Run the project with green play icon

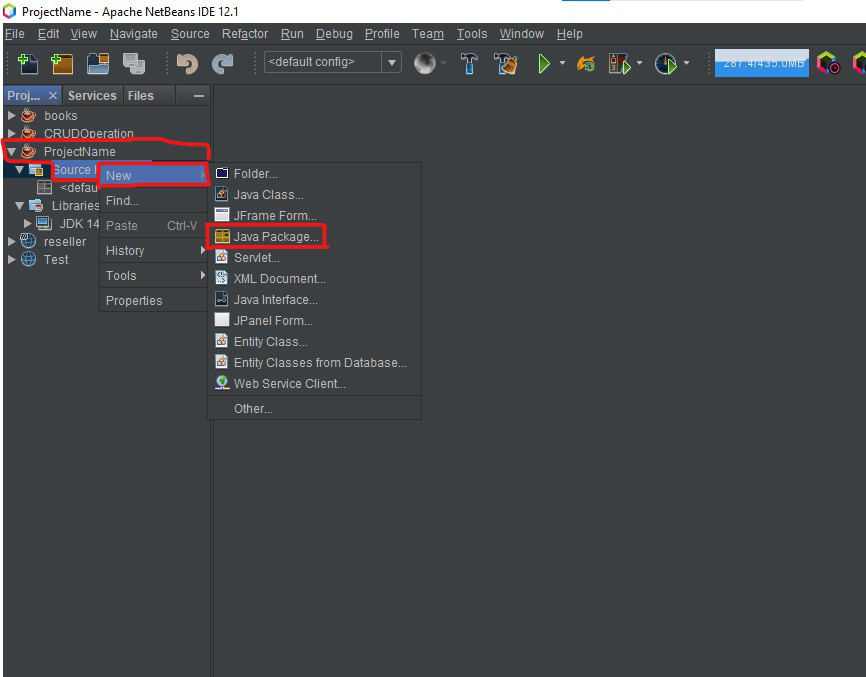click(543, 64)
